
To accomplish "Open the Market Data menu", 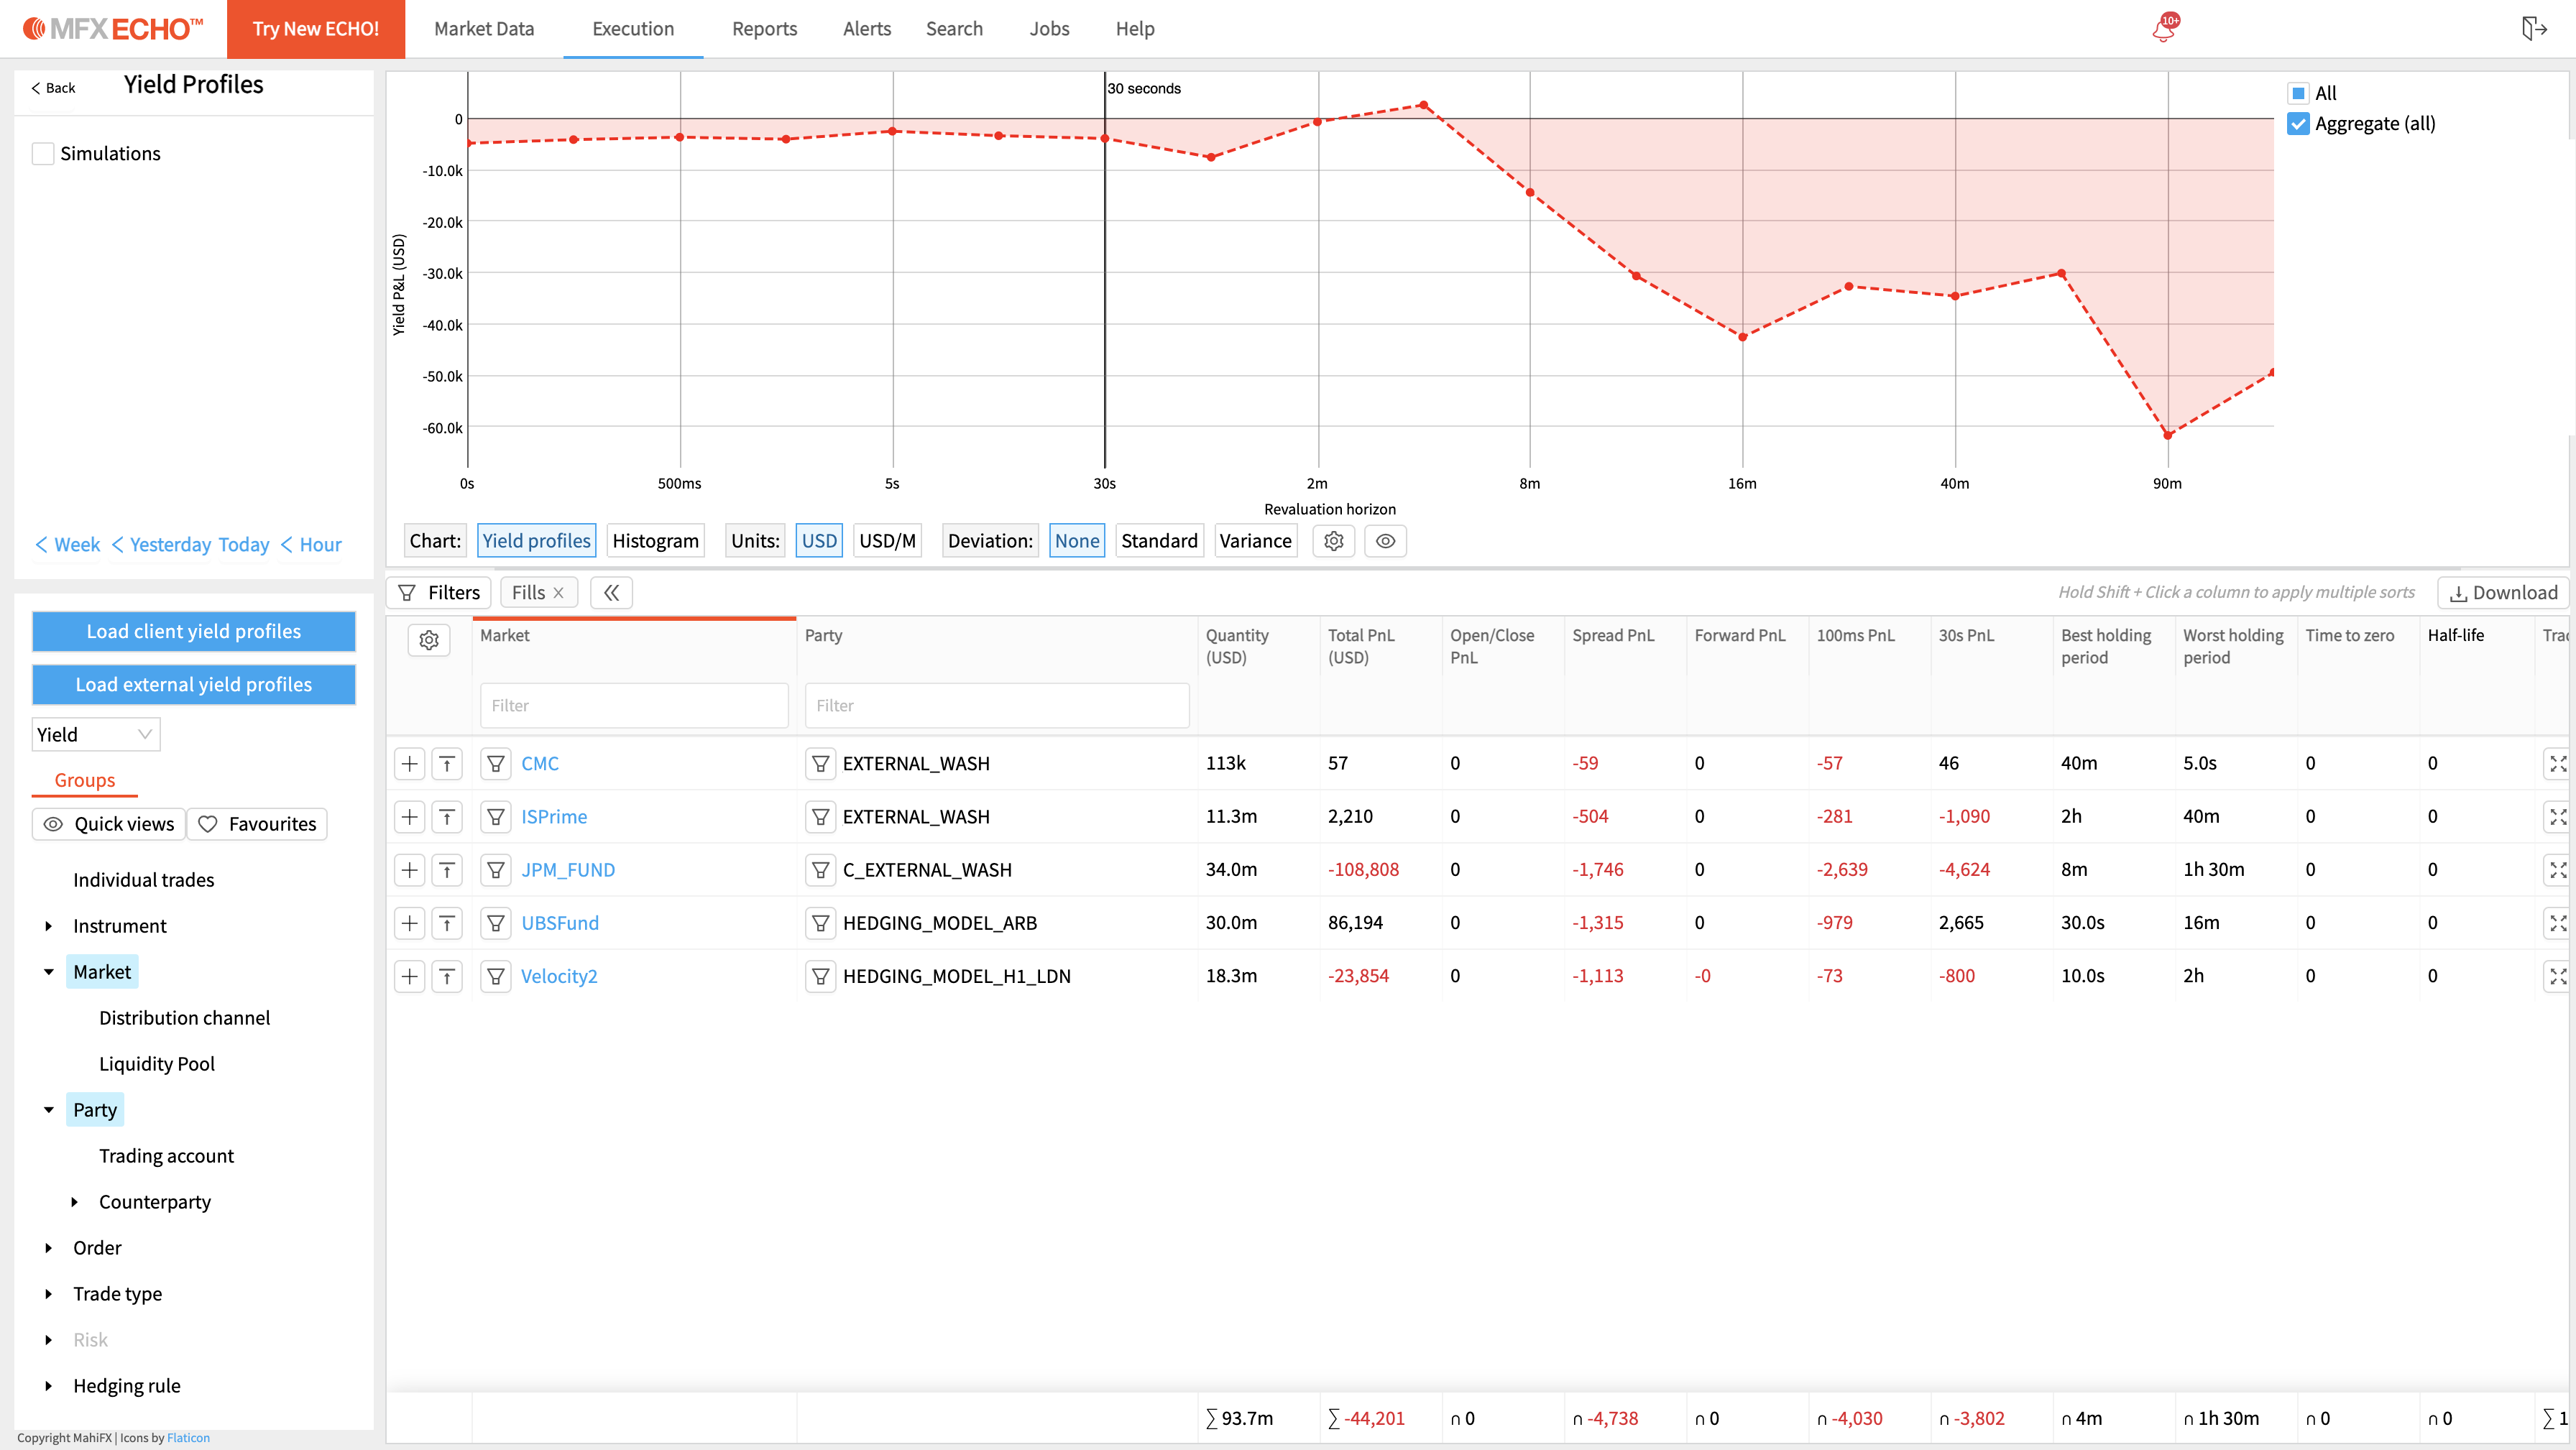I will coord(484,29).
